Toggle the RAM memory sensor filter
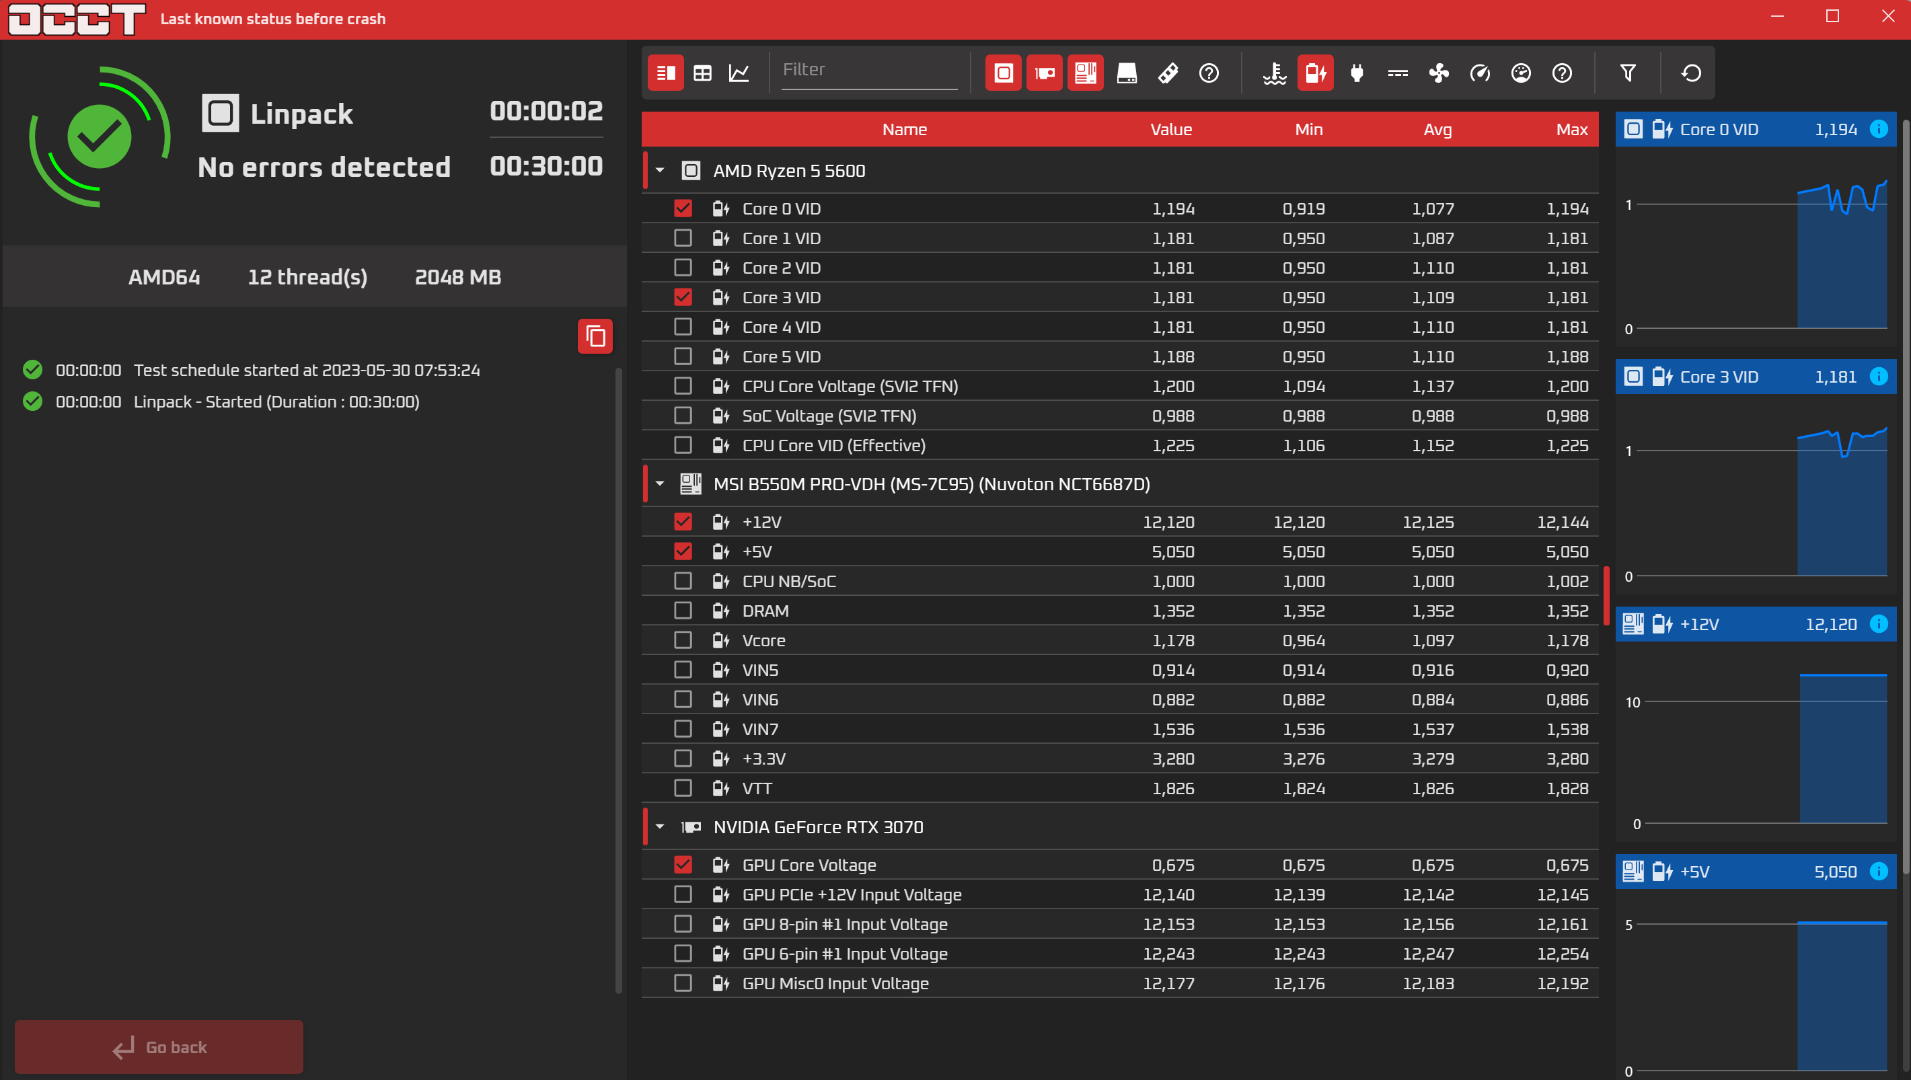This screenshot has height=1080, width=1911. [x=1168, y=73]
